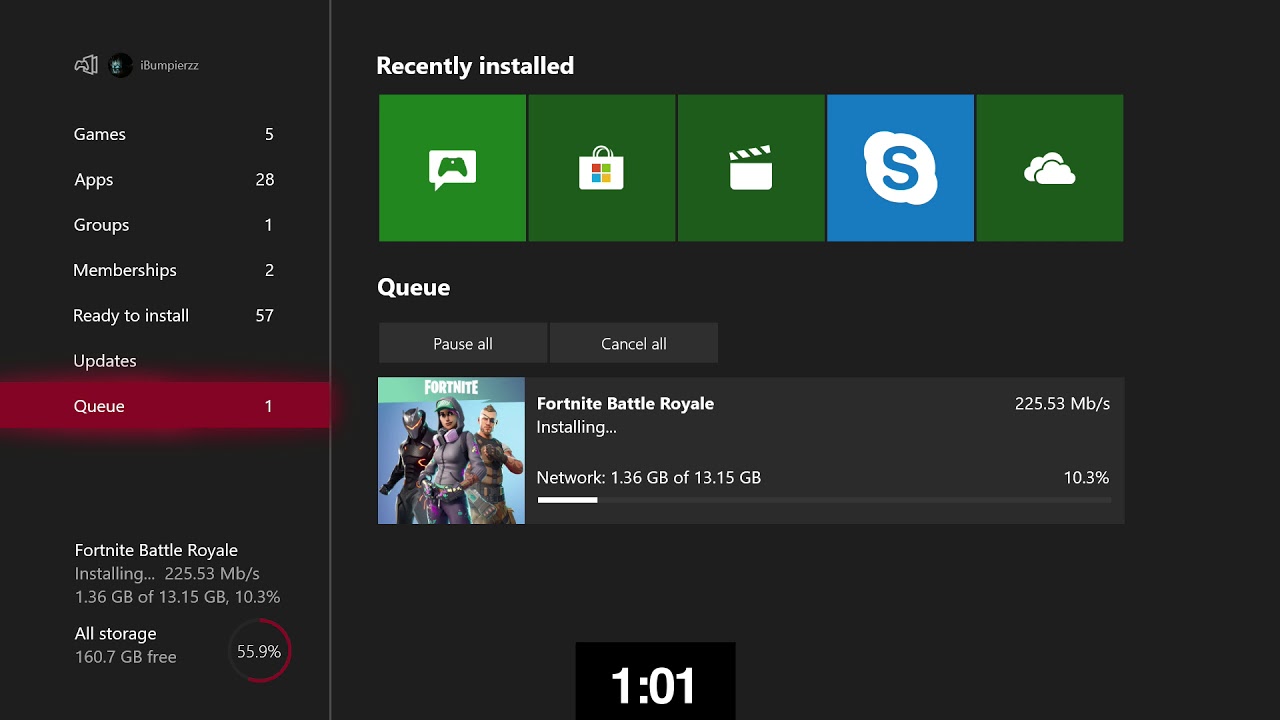Click the 'All storage' label

click(115, 633)
